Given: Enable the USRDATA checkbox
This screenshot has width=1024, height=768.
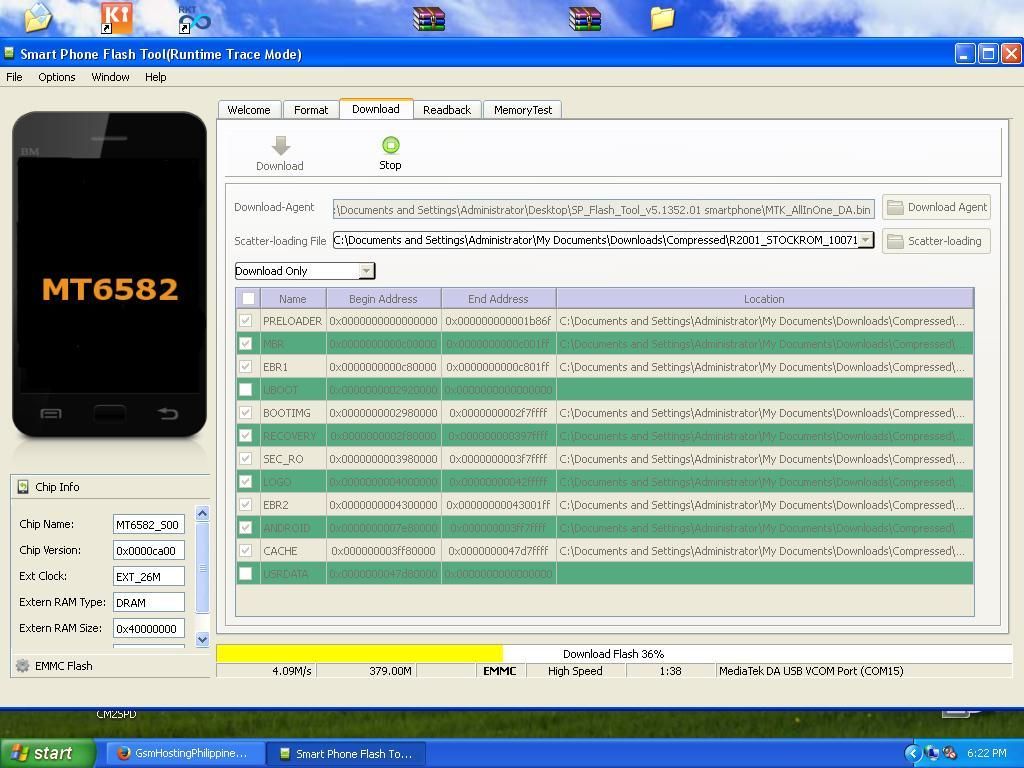Looking at the screenshot, I should [x=246, y=573].
